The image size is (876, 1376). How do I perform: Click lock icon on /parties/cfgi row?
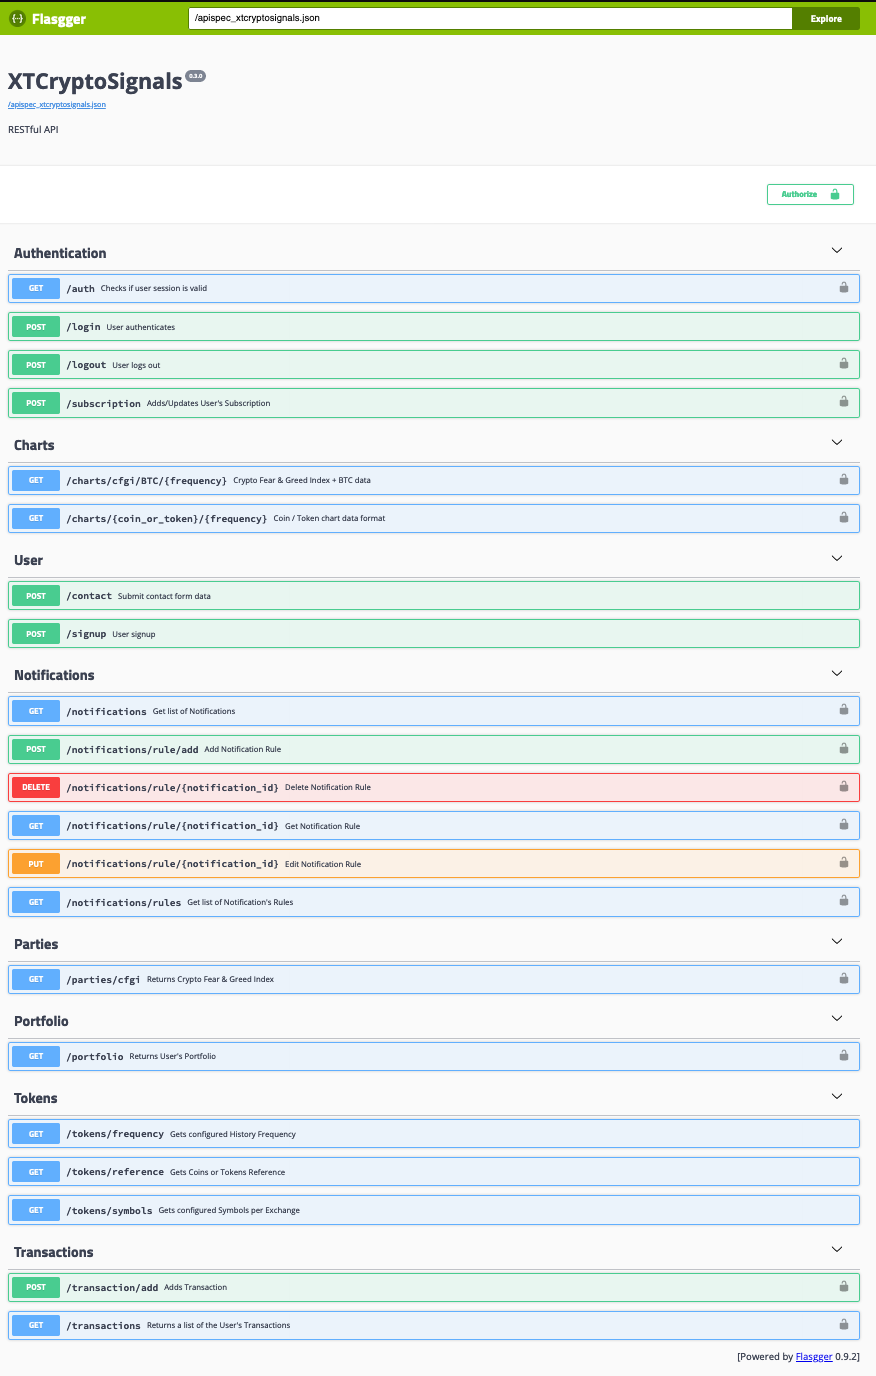pyautogui.click(x=844, y=978)
